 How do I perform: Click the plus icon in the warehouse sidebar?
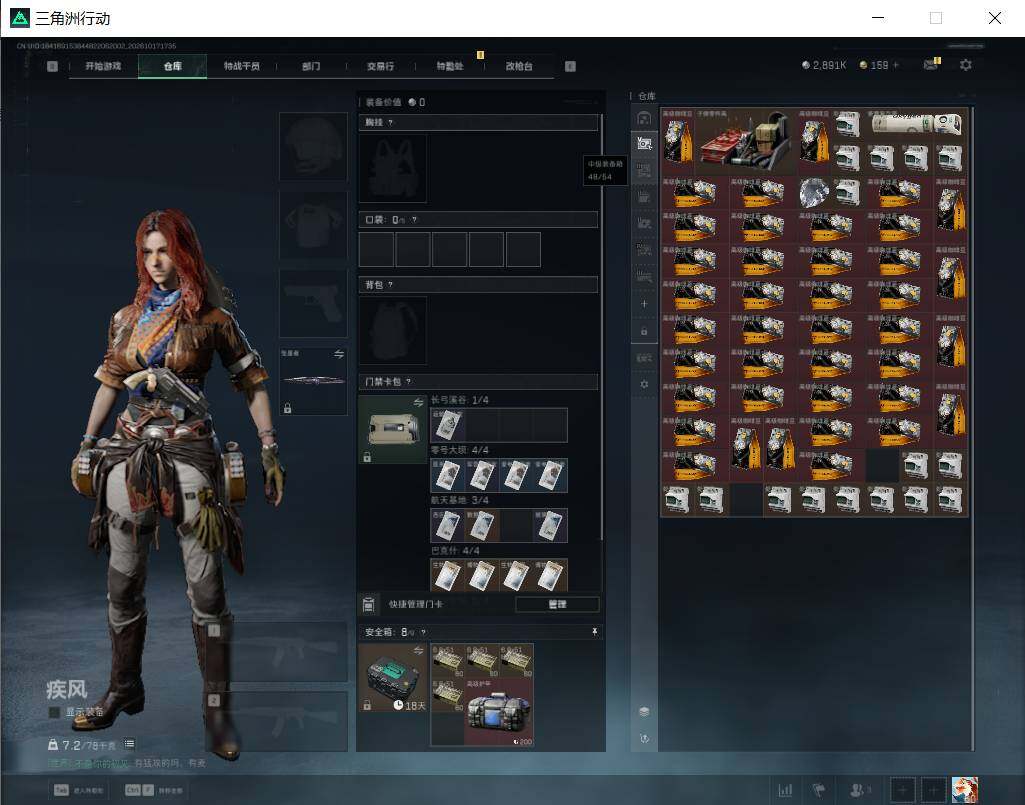[644, 303]
